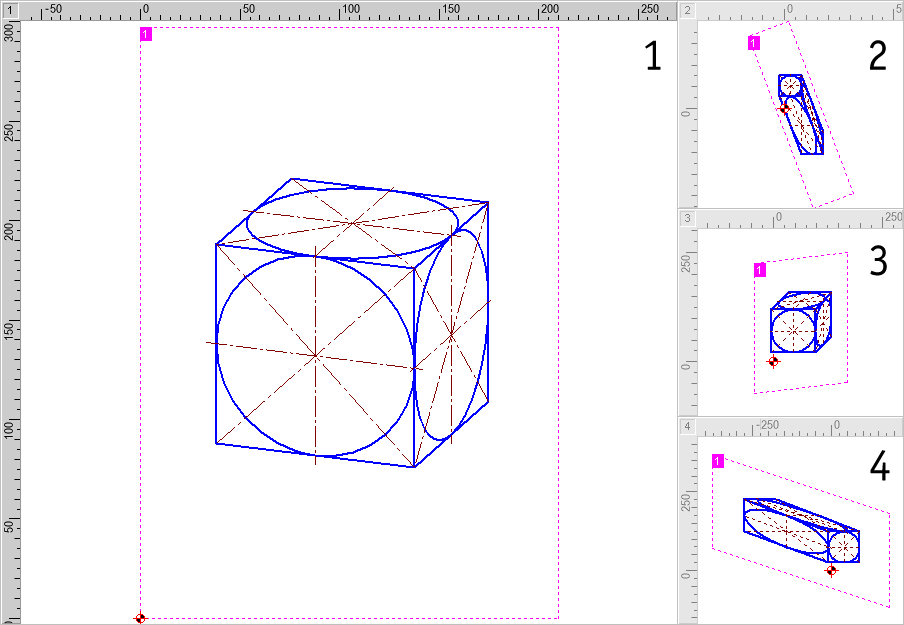The width and height of the screenshot is (904, 625).
Task: Activate viewport 4 via its large number label
Action: [x=877, y=469]
